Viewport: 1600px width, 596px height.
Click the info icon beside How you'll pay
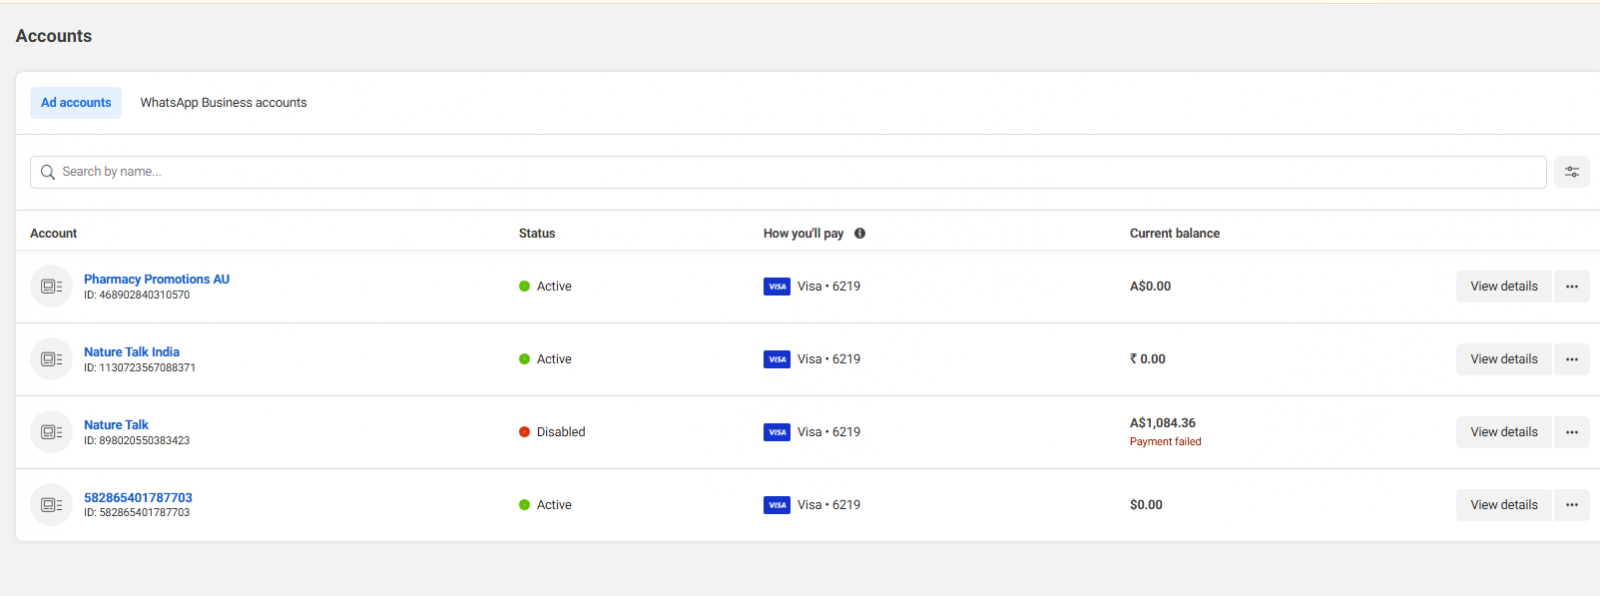(x=860, y=233)
